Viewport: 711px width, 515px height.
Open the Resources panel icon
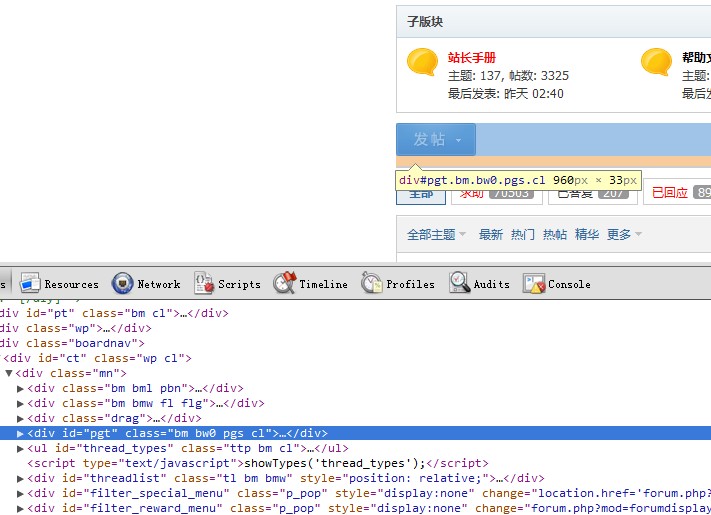30,283
